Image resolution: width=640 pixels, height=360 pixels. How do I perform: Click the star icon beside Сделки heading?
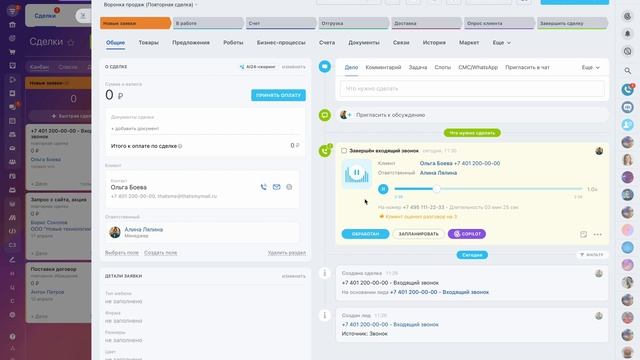[x=71, y=42]
